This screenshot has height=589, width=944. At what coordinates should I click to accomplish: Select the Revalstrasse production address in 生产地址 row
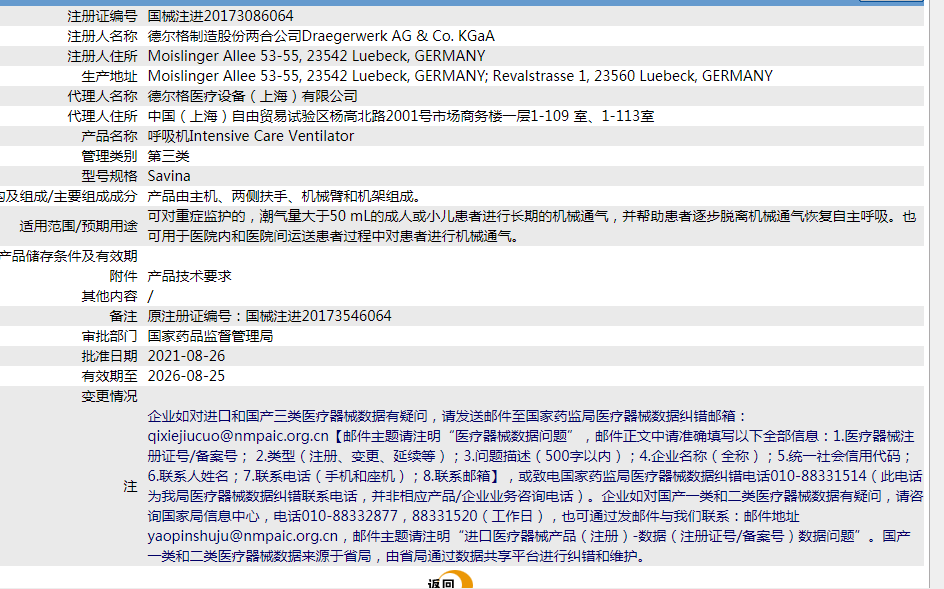pos(633,76)
